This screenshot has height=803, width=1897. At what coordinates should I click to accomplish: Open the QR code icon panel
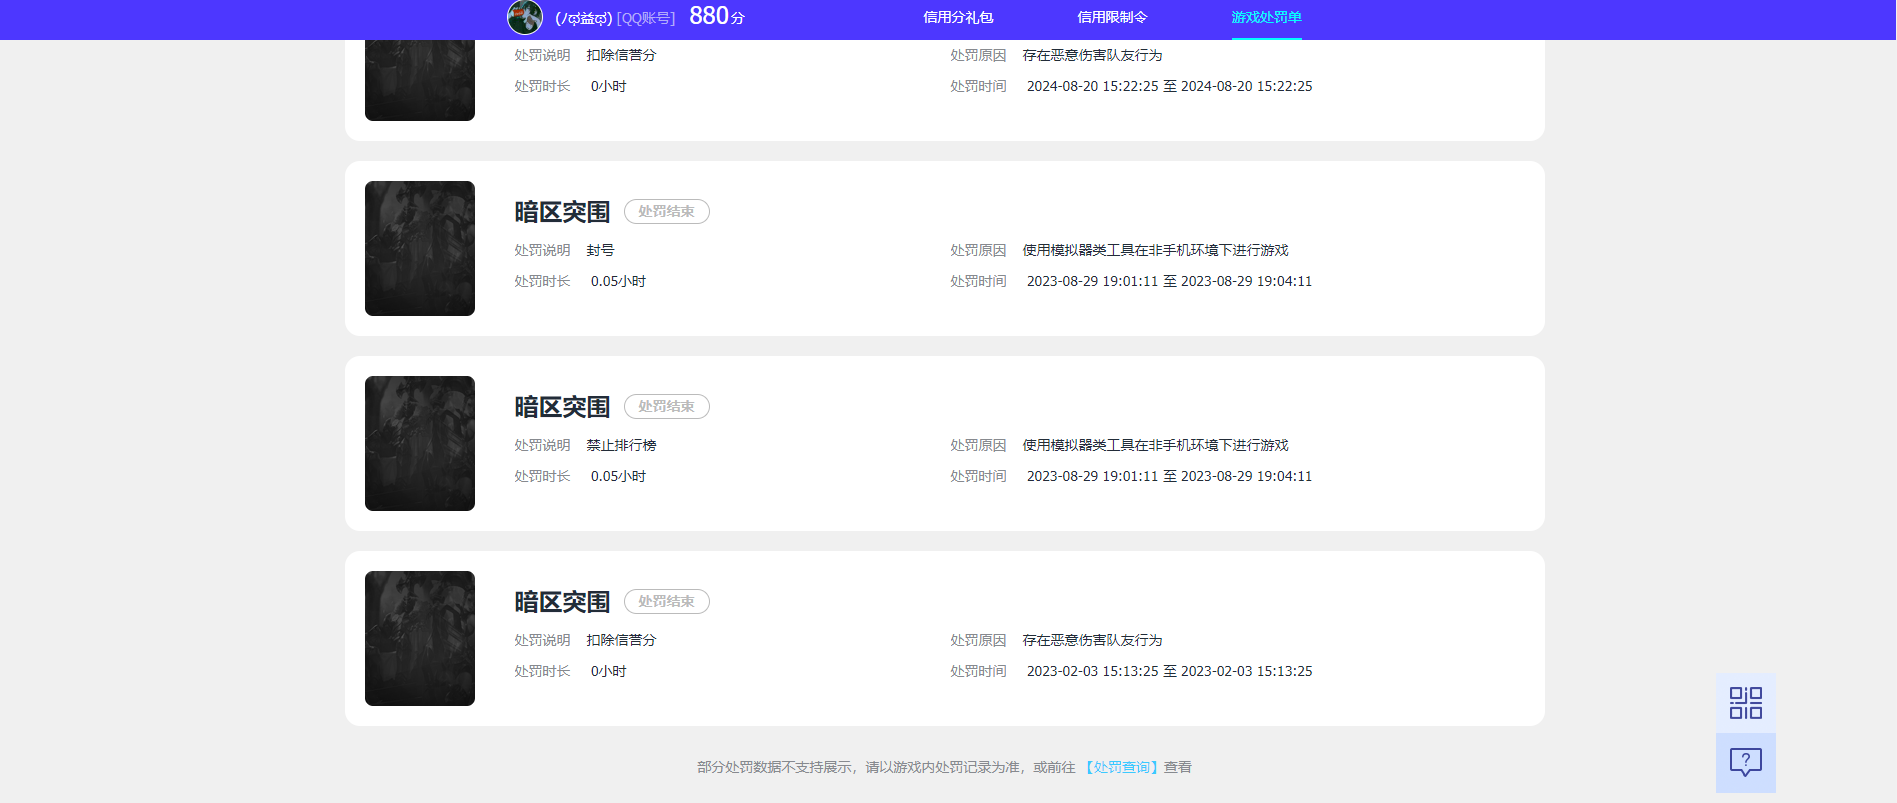[1746, 703]
